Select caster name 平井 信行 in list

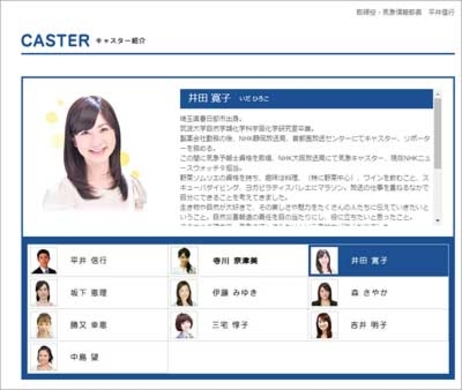(88, 261)
